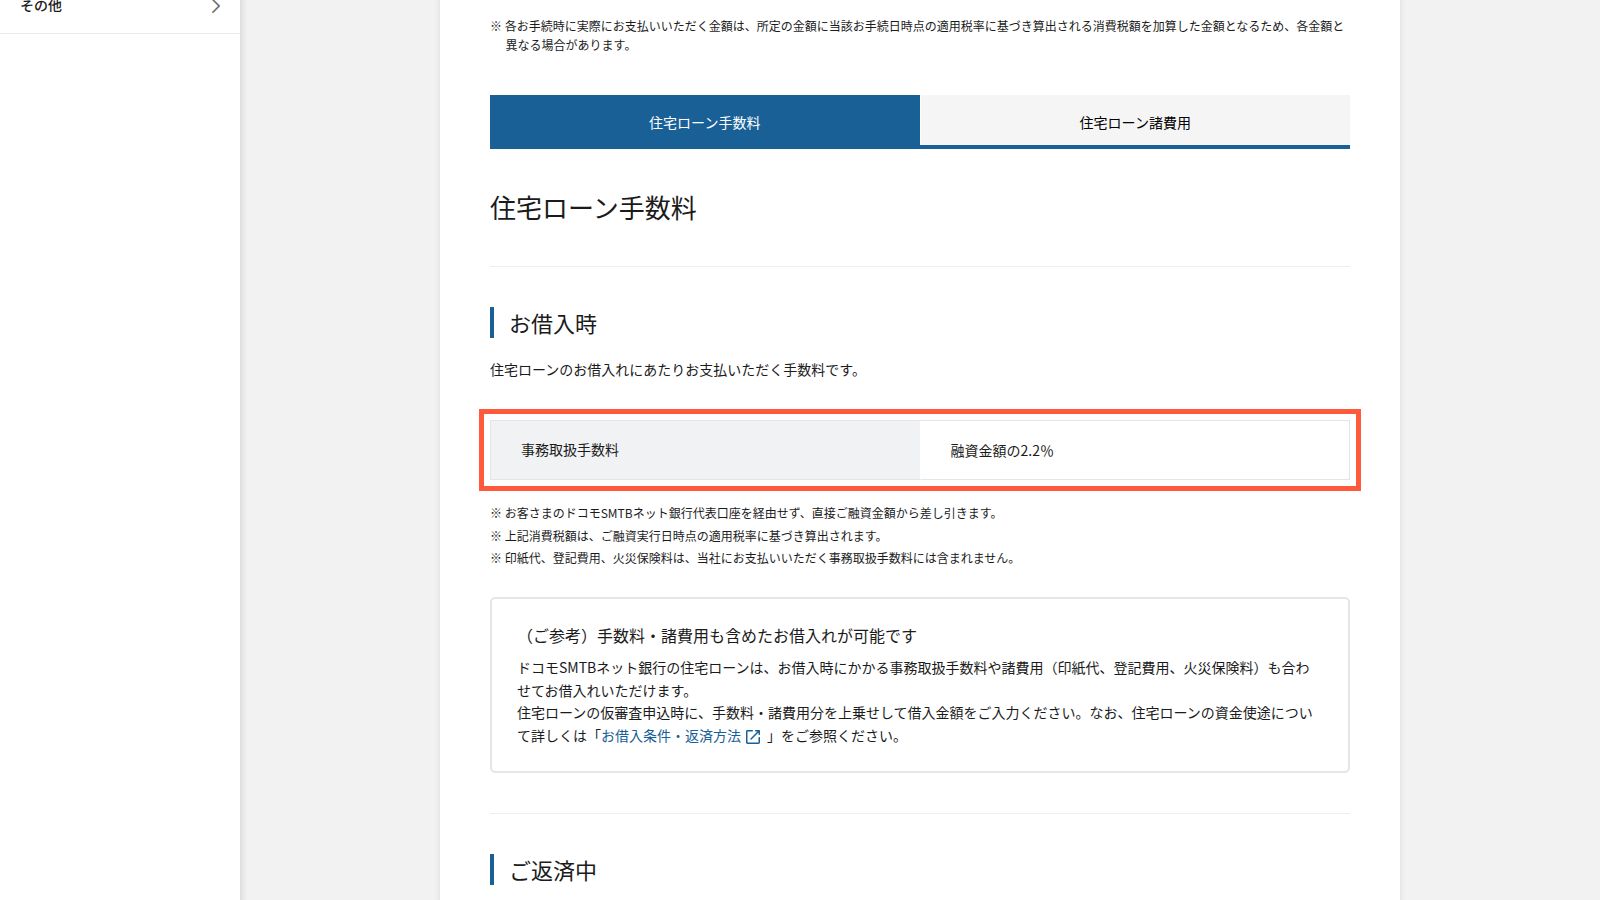Click the ご返済中 section heading

coord(553,871)
